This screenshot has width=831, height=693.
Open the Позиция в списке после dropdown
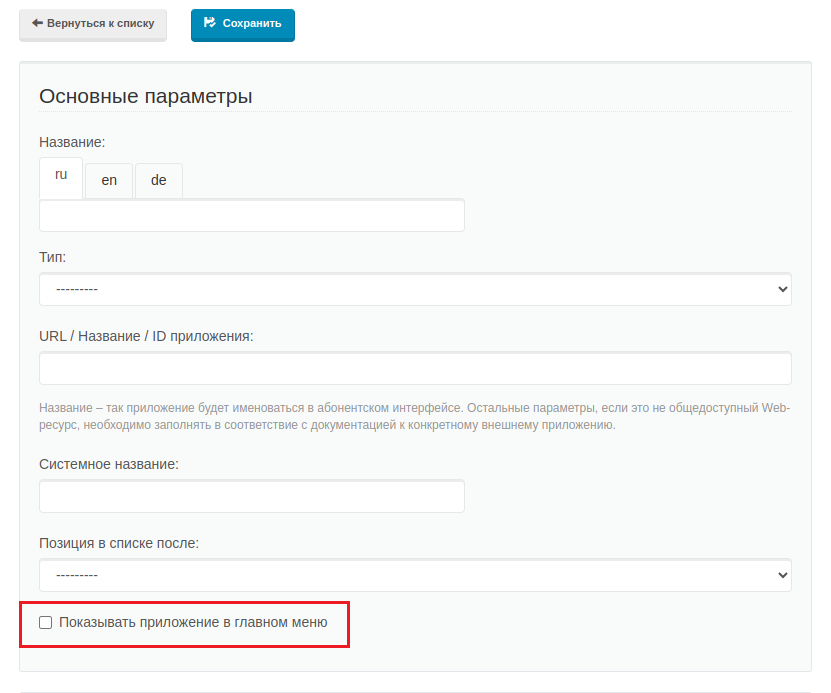tap(415, 575)
